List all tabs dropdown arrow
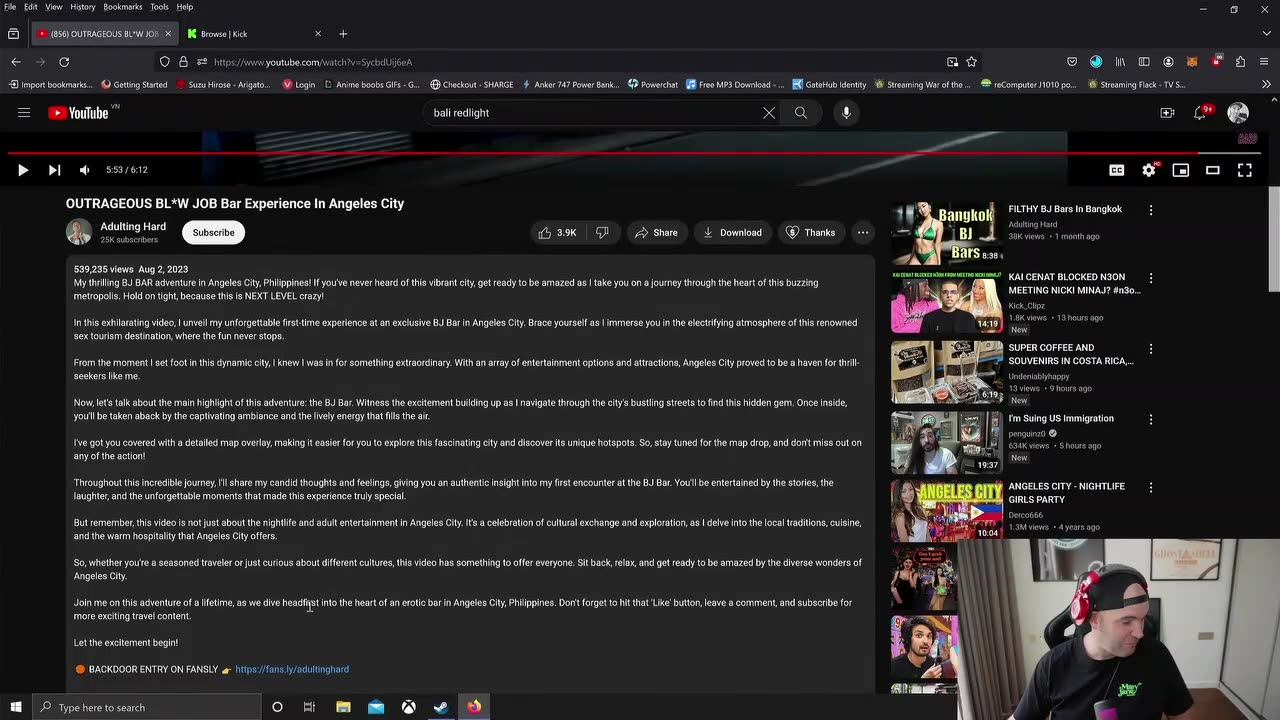This screenshot has height=720, width=1280. point(1266,34)
